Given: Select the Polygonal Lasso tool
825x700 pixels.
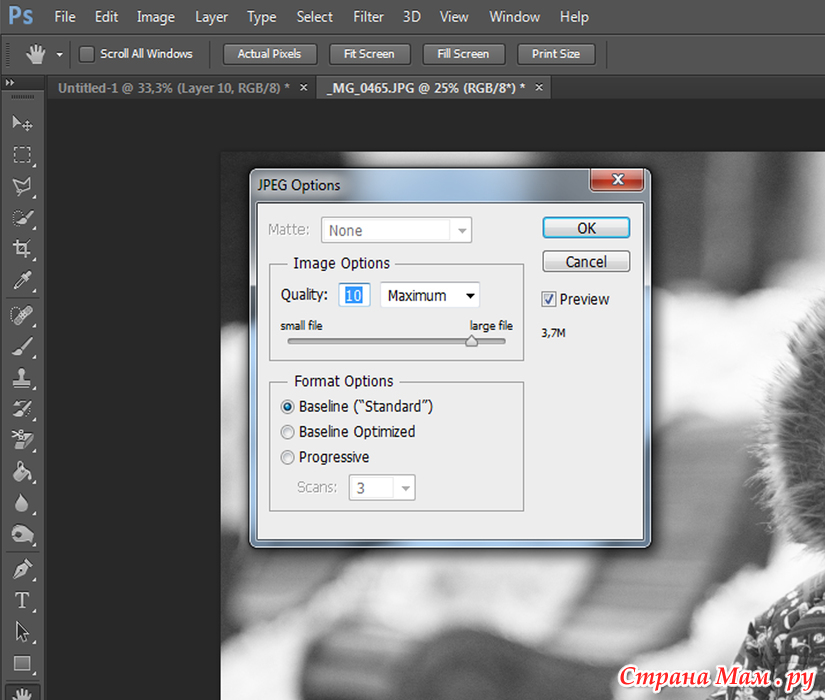Looking at the screenshot, I should point(22,186).
